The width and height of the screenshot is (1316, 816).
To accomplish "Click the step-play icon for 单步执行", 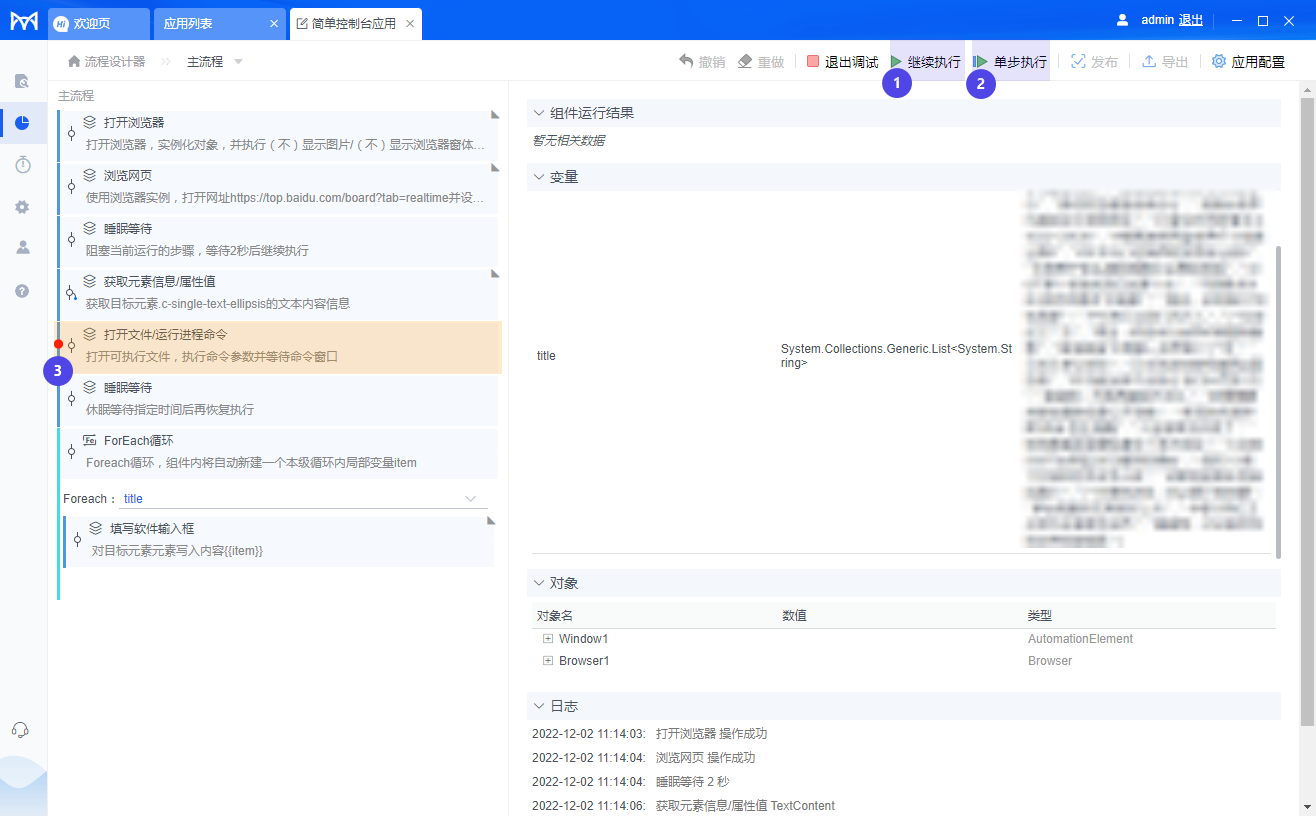I will coord(981,61).
